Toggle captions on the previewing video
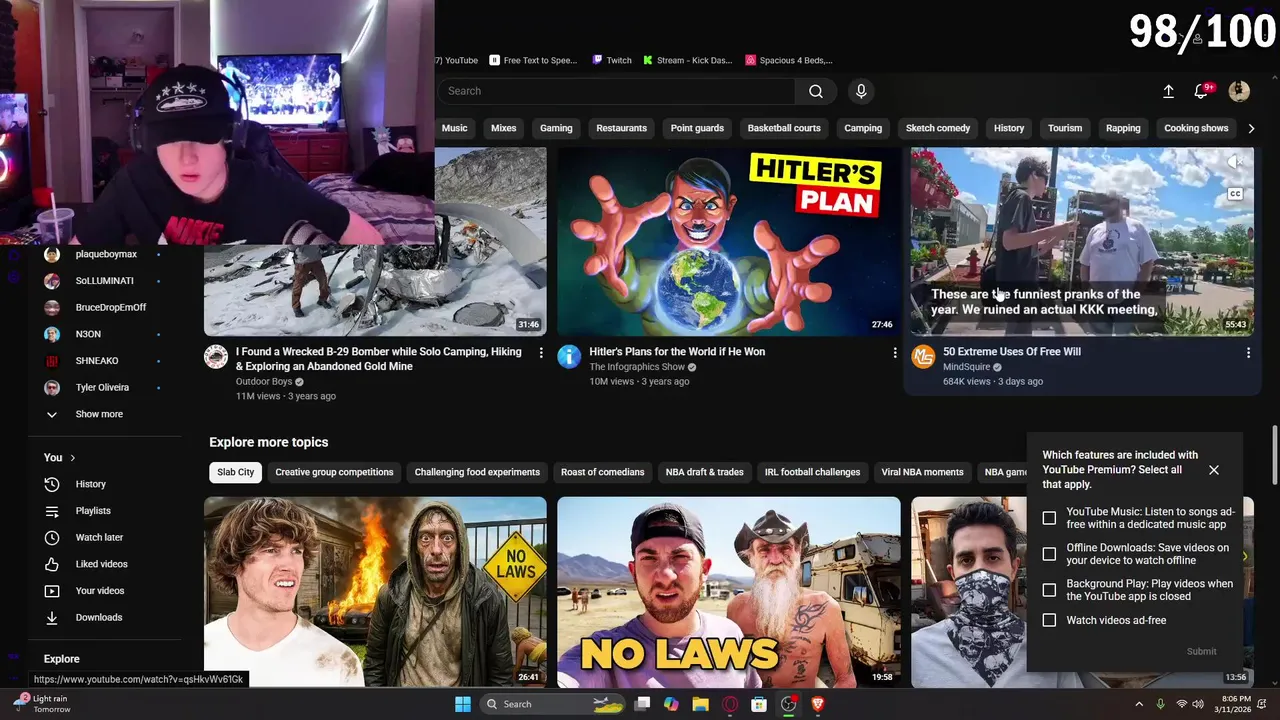1280x720 pixels. point(1235,194)
